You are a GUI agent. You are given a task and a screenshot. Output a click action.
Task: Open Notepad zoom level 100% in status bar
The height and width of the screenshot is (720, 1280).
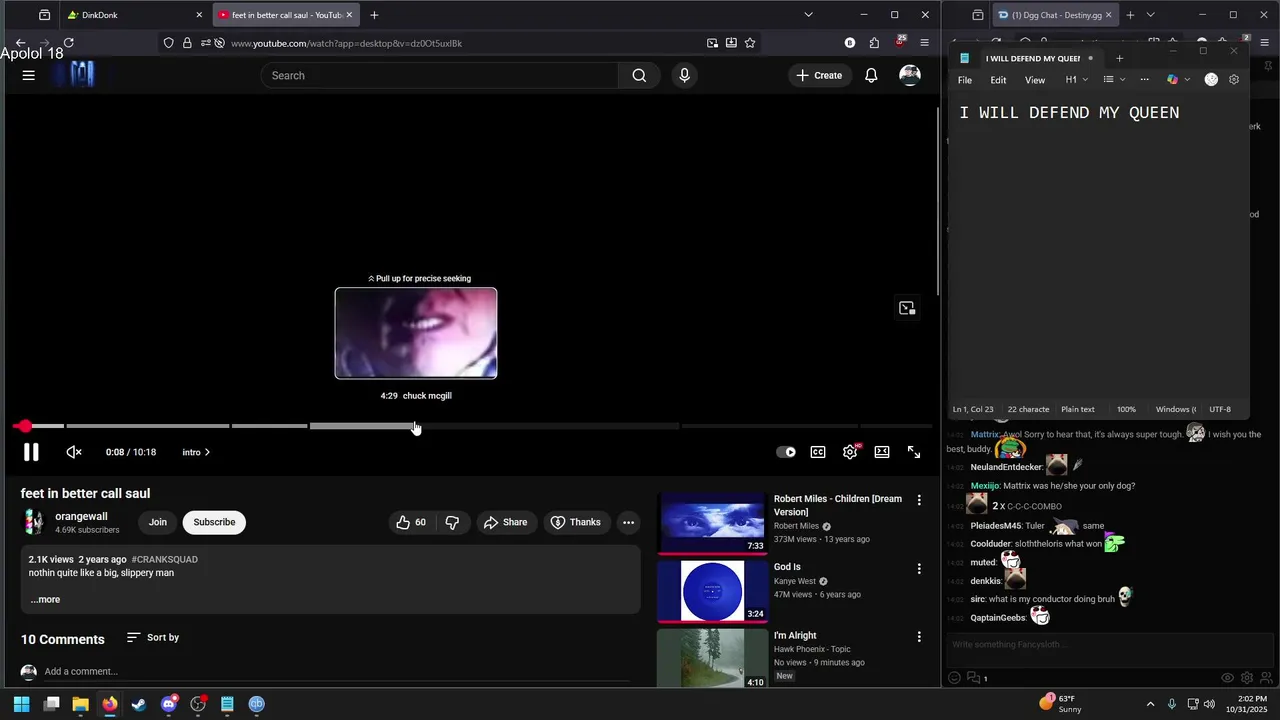(1126, 409)
